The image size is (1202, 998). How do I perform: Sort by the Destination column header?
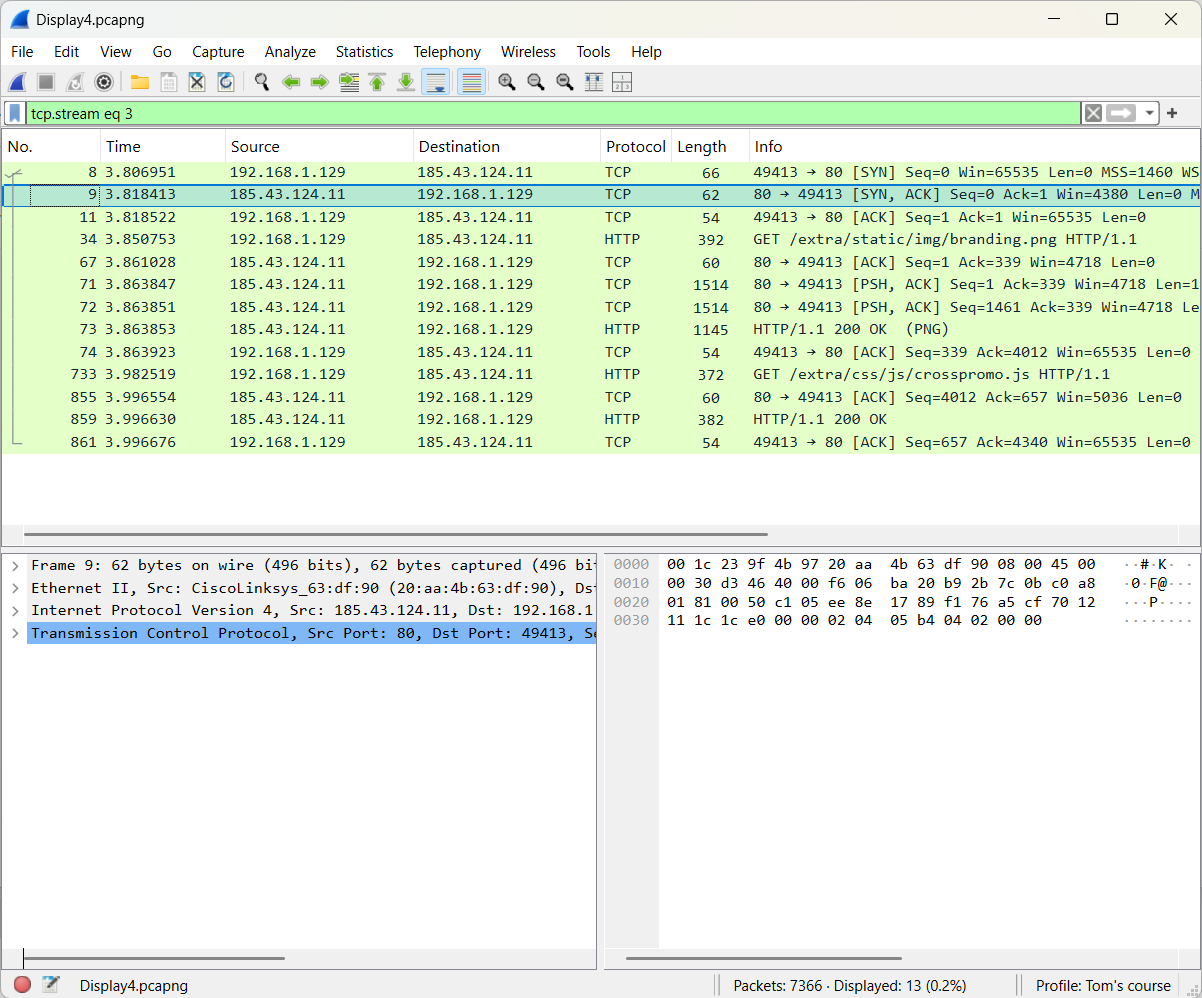pos(506,147)
